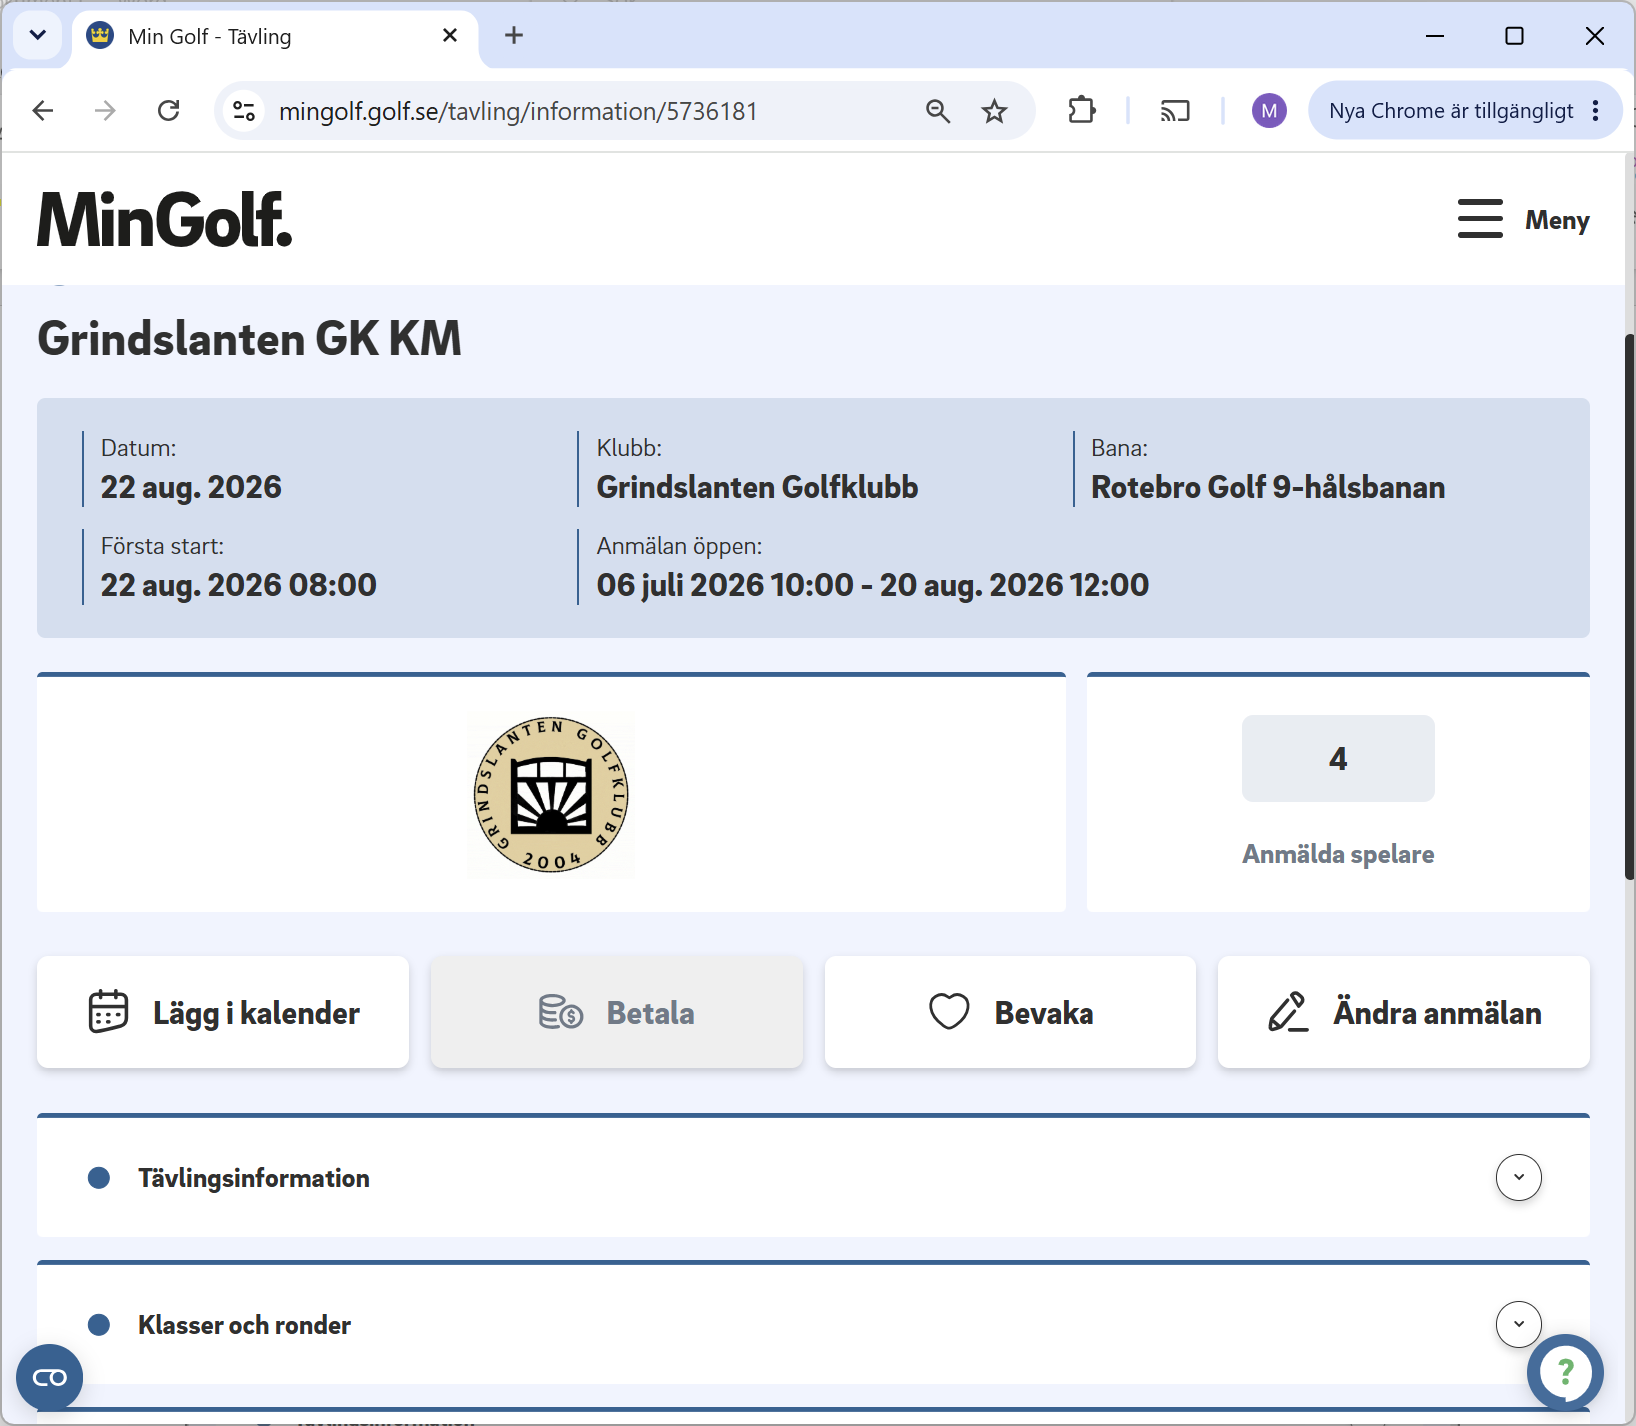Bookmark page with the star icon
This screenshot has height=1426, width=1636.
coord(994,111)
